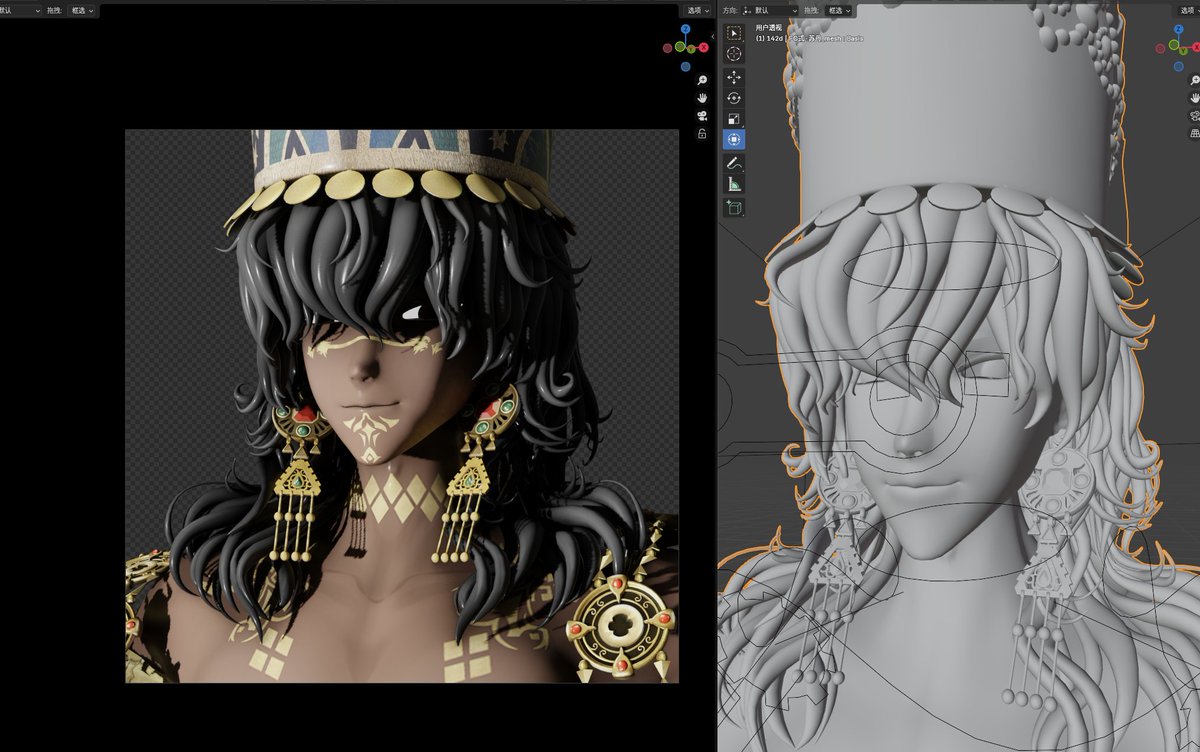Open the 选项 options dropdown in right viewport
The width and height of the screenshot is (1200, 752).
1189,10
